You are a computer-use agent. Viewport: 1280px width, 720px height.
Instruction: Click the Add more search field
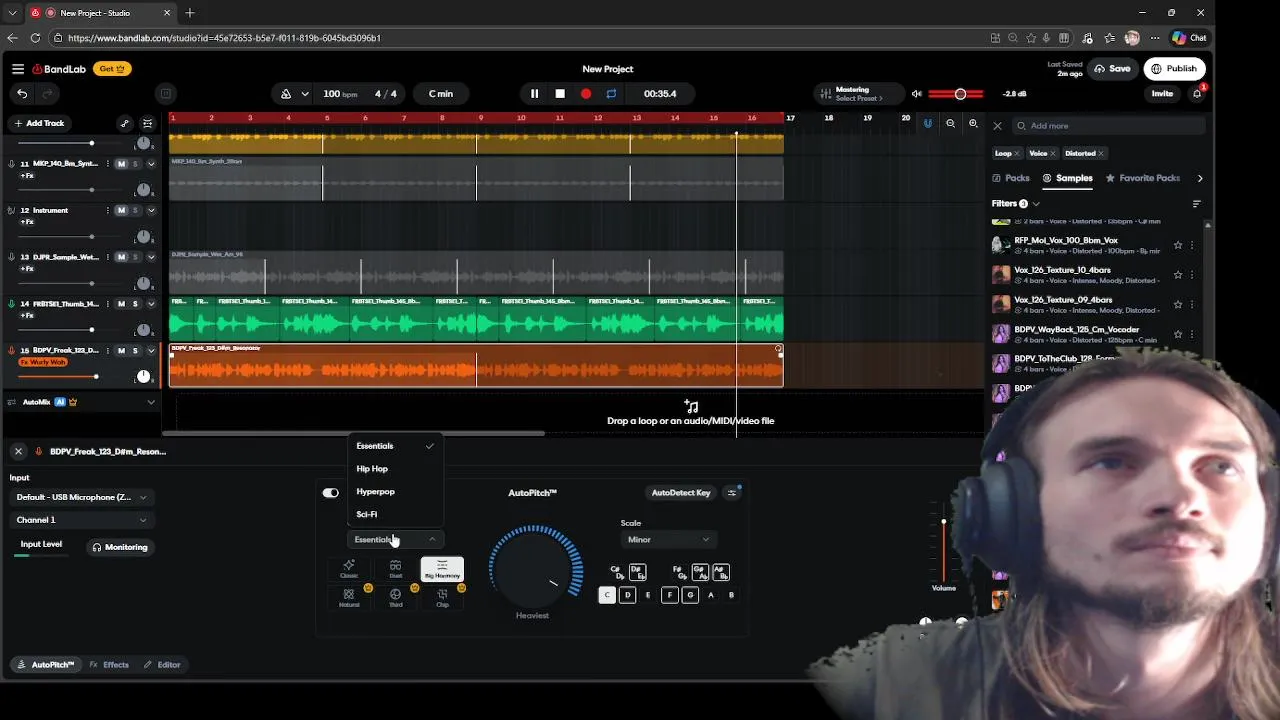[1110, 126]
